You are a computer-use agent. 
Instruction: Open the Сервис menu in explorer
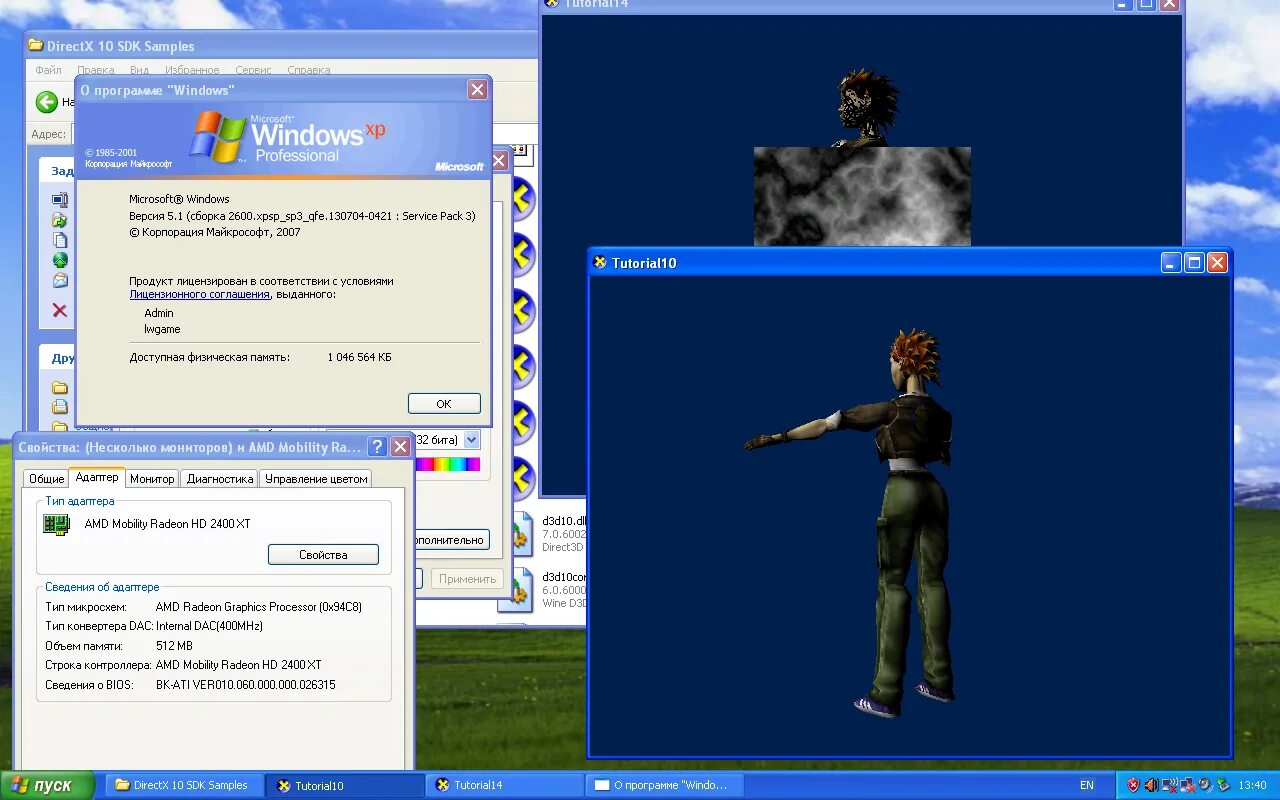coord(253,71)
